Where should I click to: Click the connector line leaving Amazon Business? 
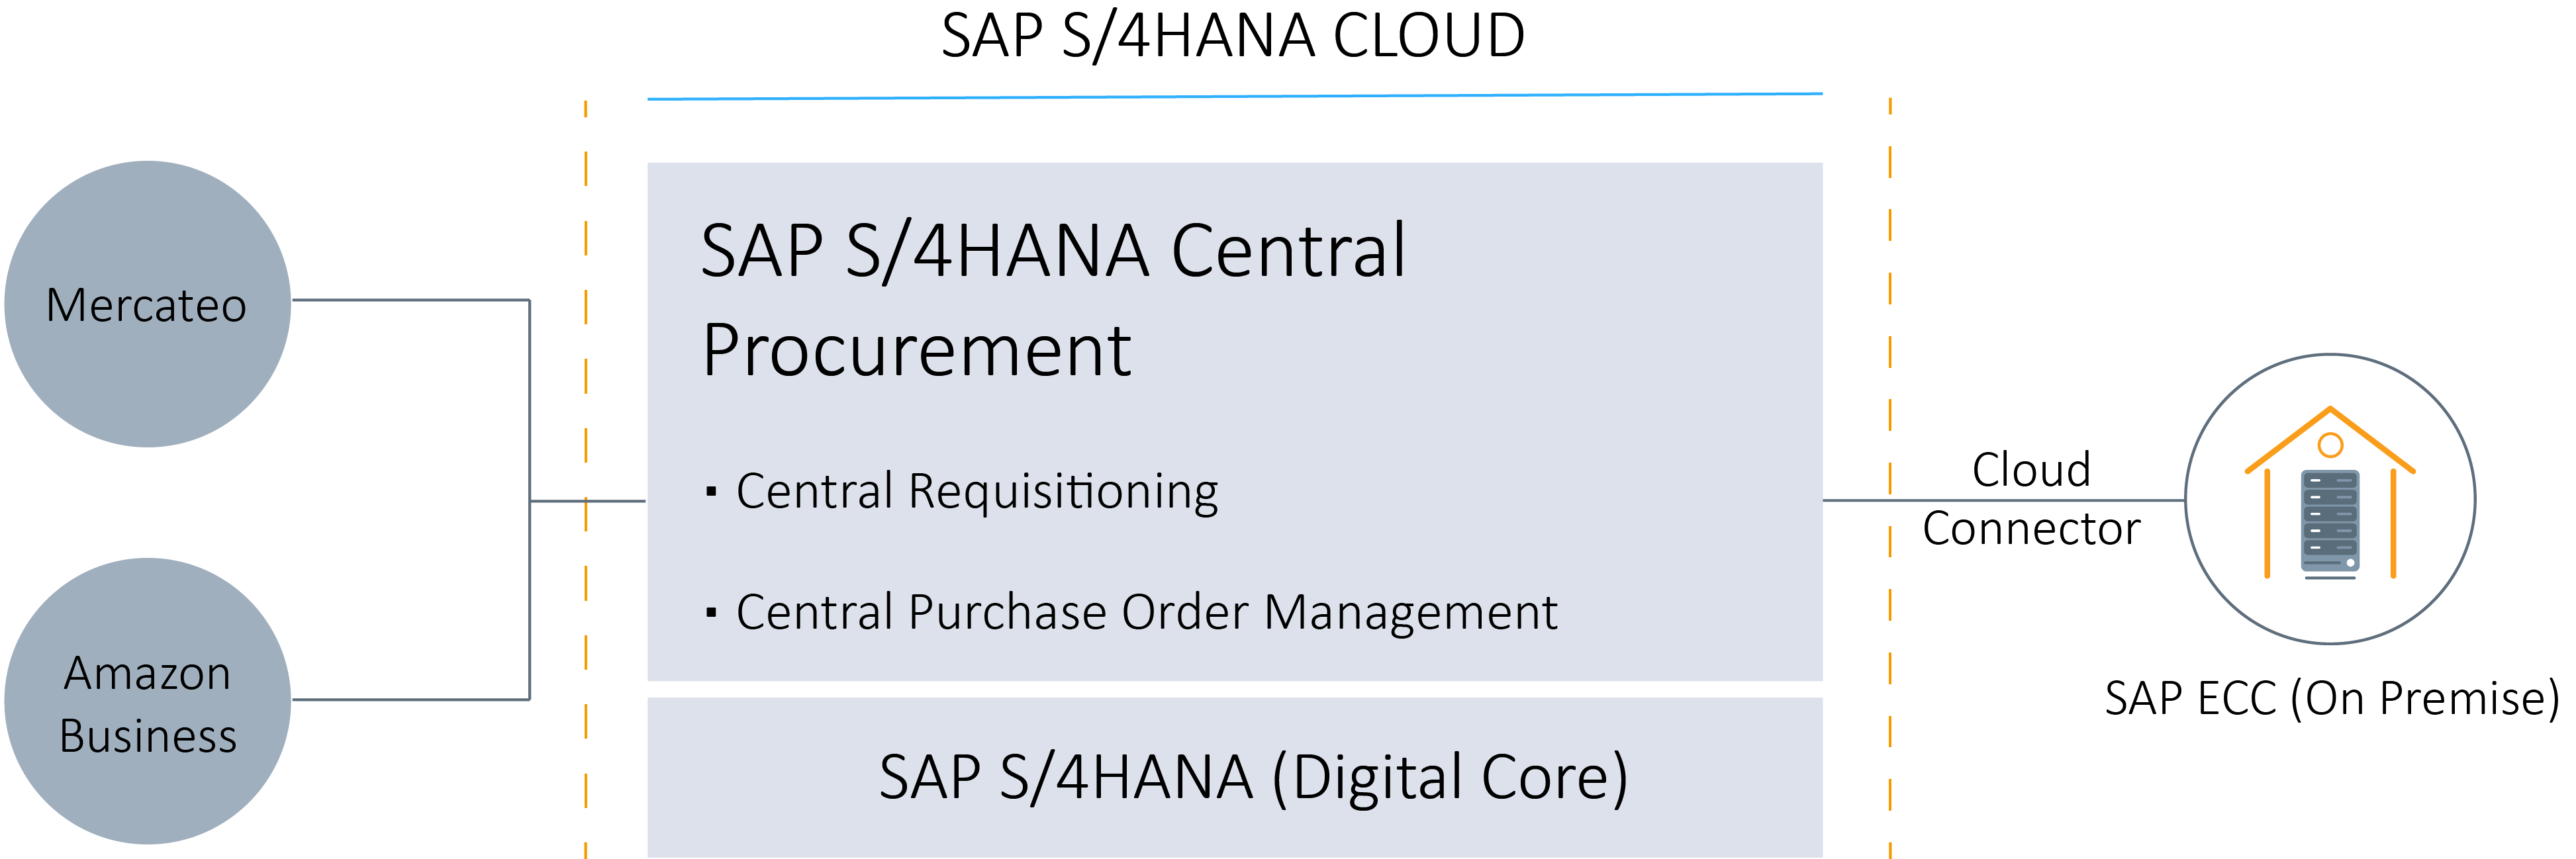click(410, 700)
